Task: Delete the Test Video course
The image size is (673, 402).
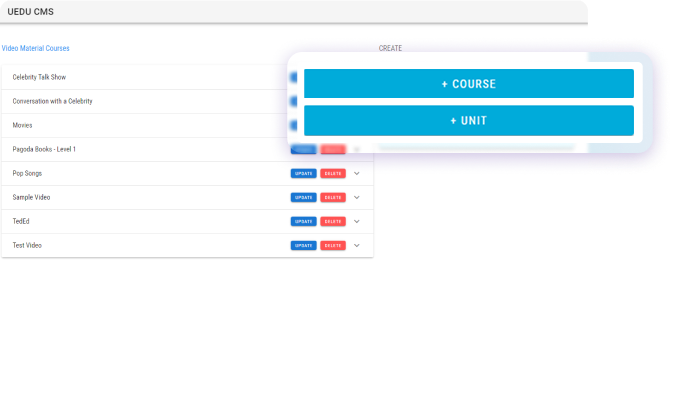Action: click(333, 245)
